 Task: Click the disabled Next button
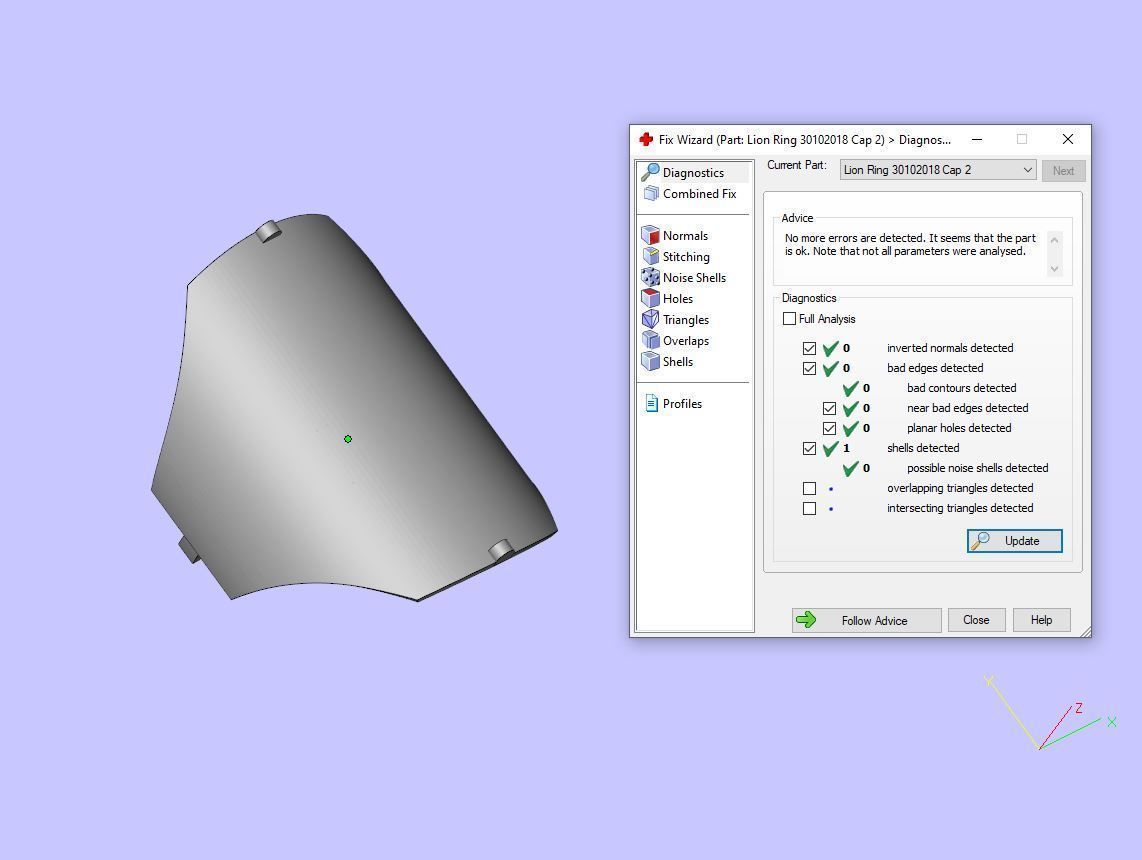tap(1063, 171)
